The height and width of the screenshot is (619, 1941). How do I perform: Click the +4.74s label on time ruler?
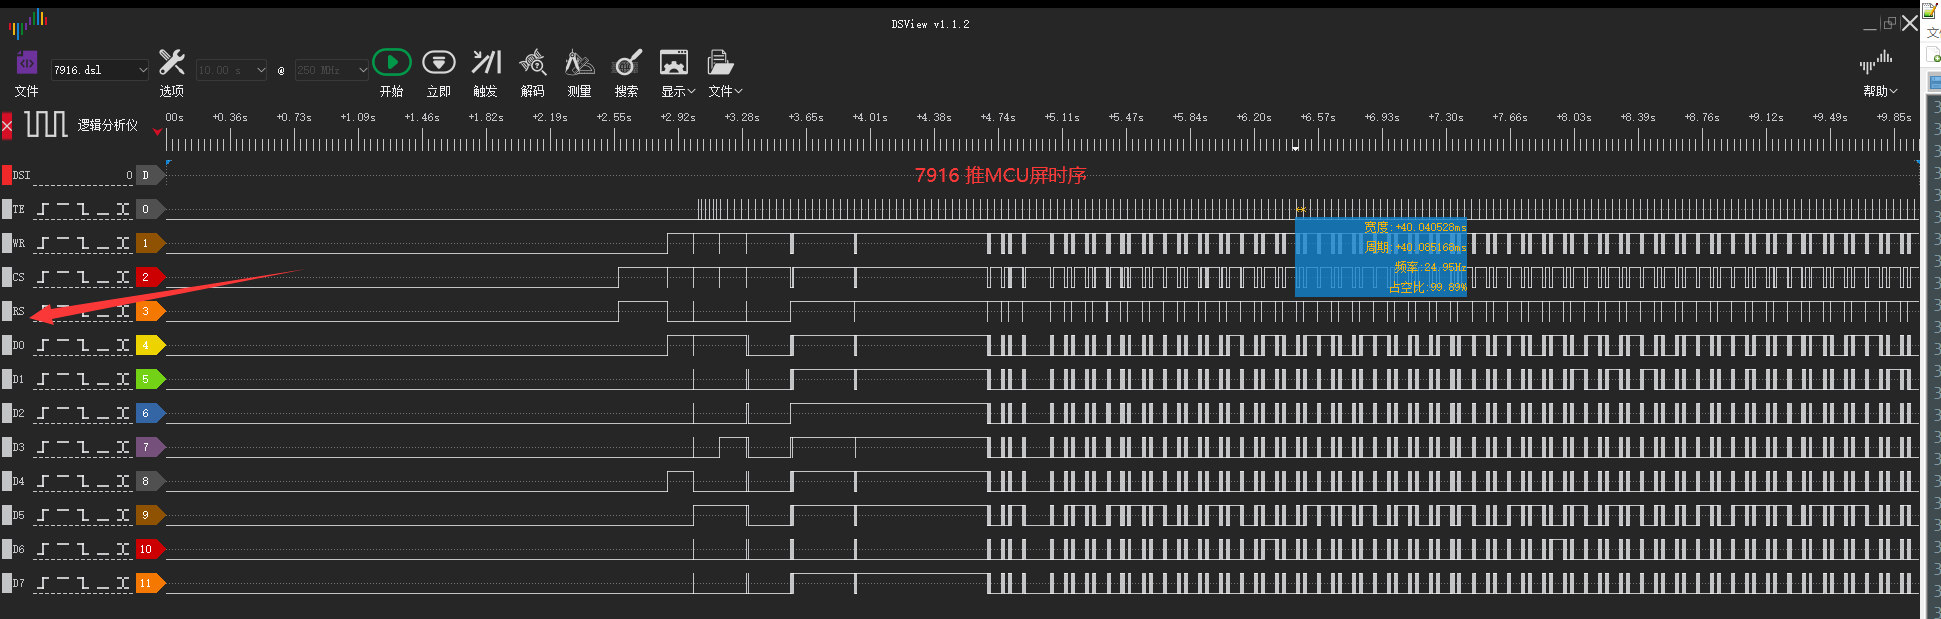coord(998,117)
